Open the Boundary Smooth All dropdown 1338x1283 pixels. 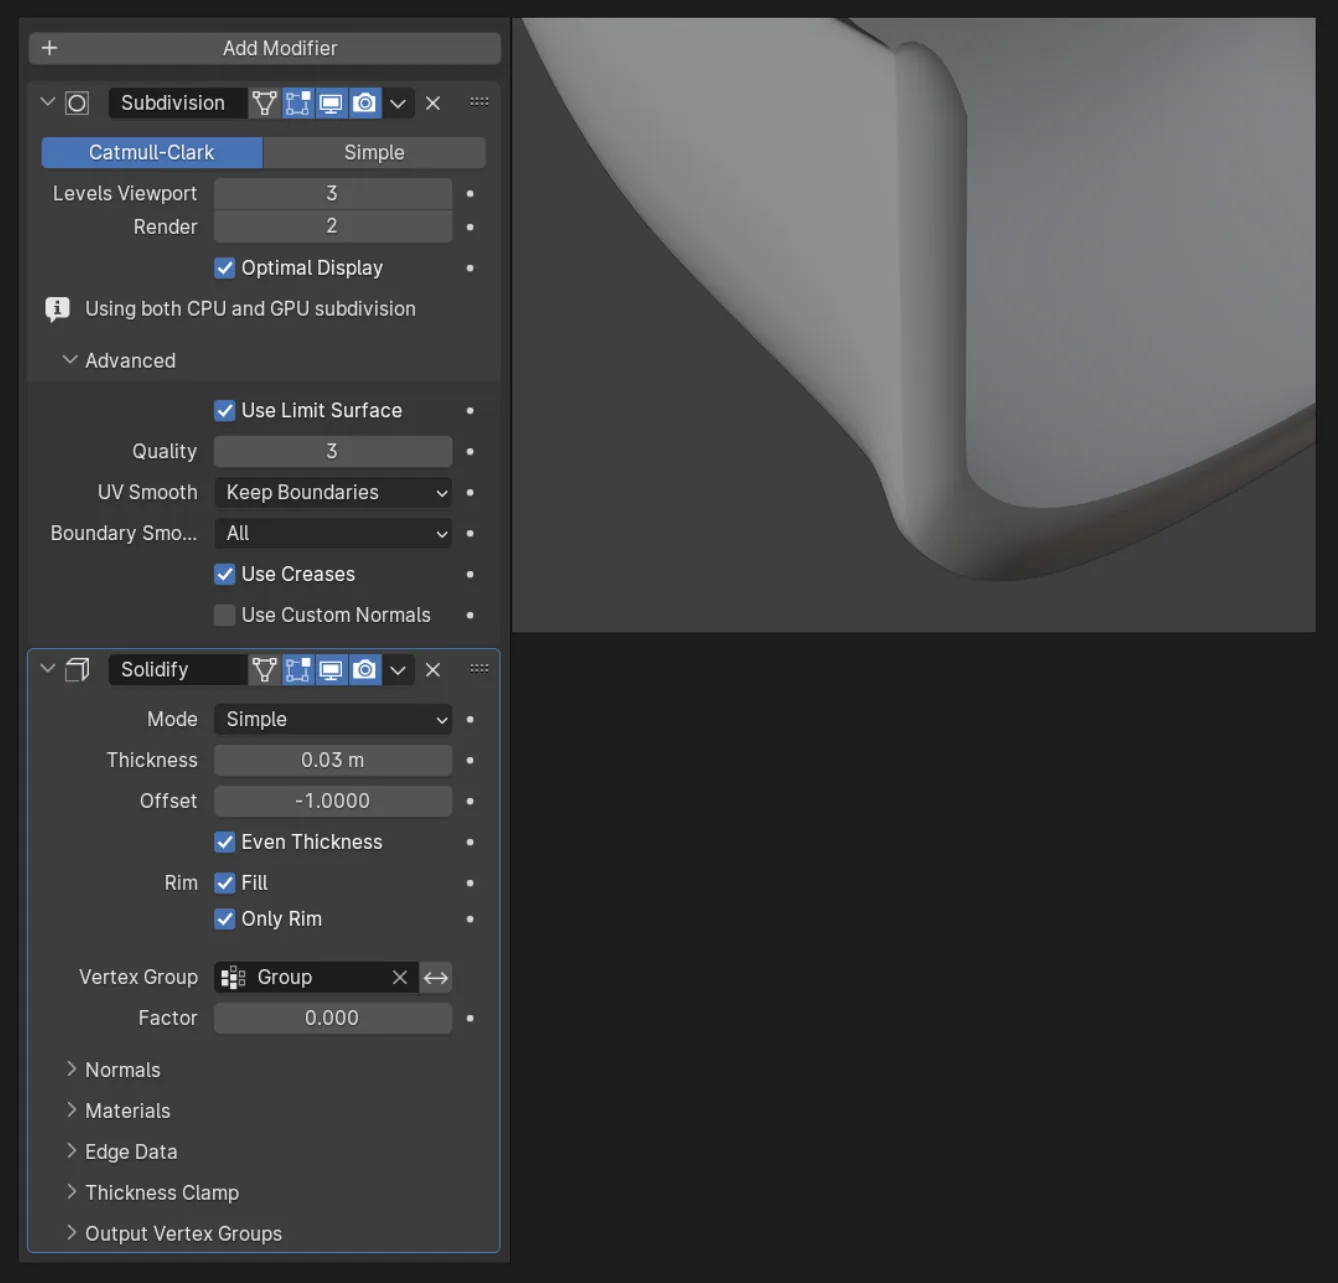tap(333, 533)
